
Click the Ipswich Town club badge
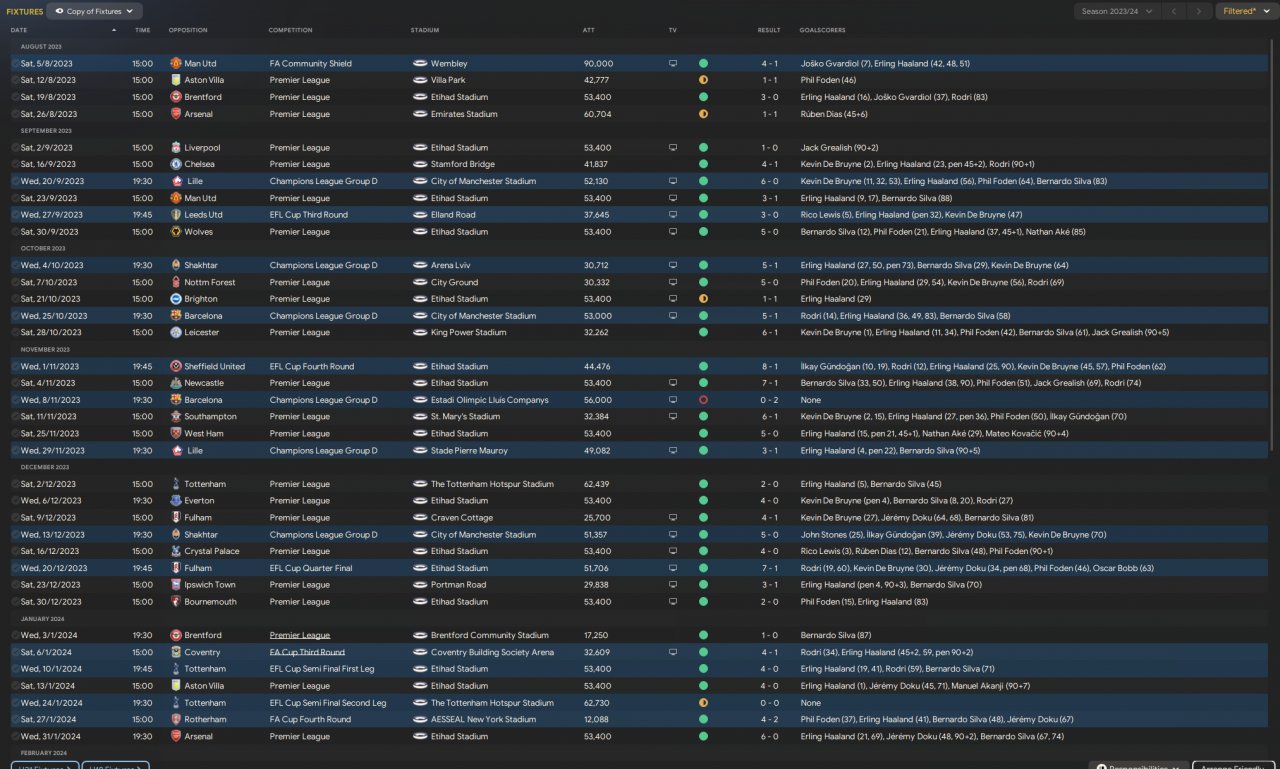click(x=176, y=585)
